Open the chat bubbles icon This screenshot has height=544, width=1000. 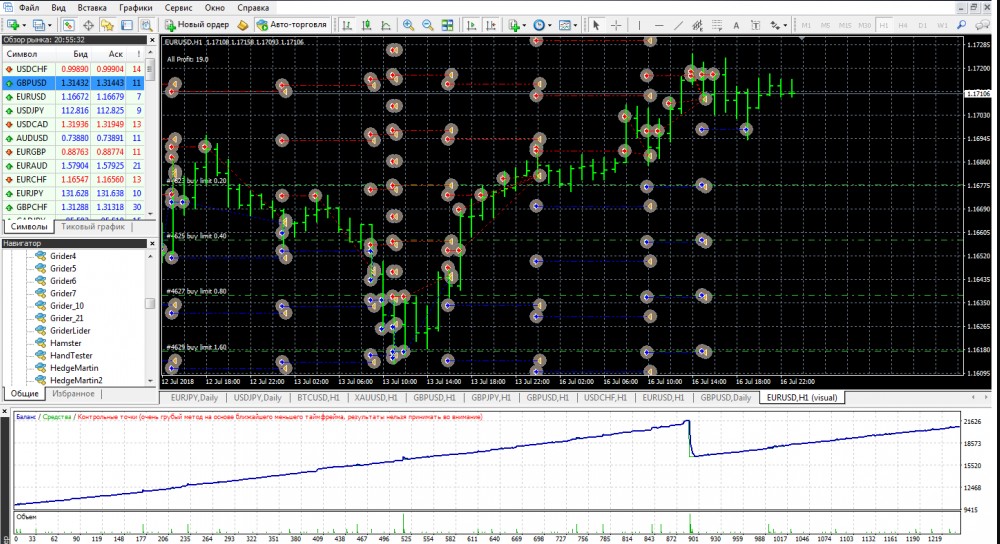coord(982,25)
